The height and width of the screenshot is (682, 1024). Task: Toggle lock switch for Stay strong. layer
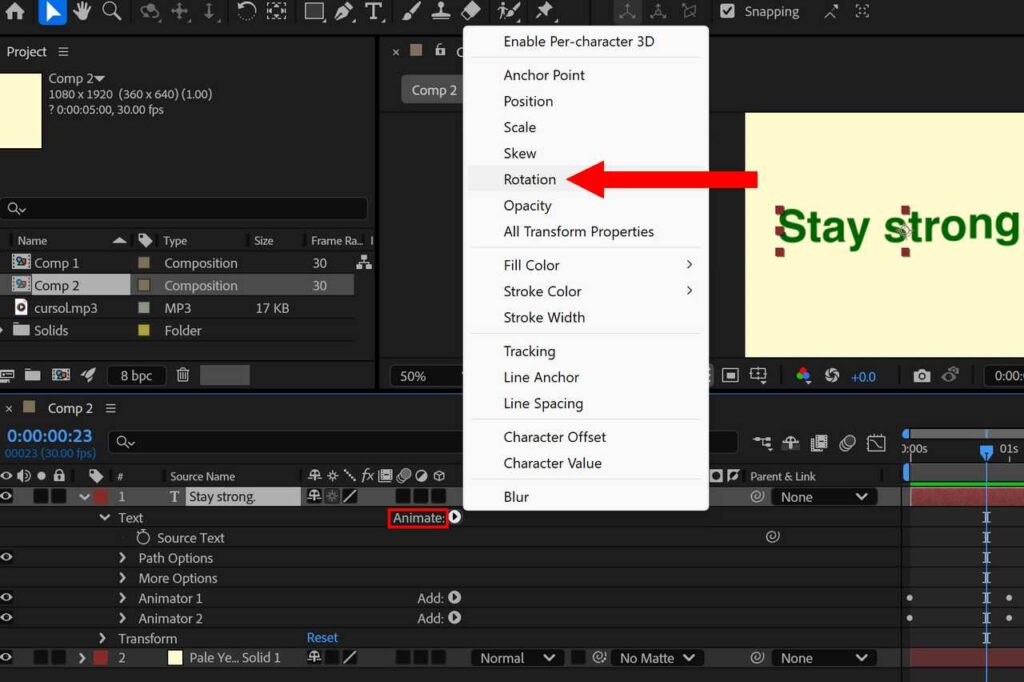(59, 496)
